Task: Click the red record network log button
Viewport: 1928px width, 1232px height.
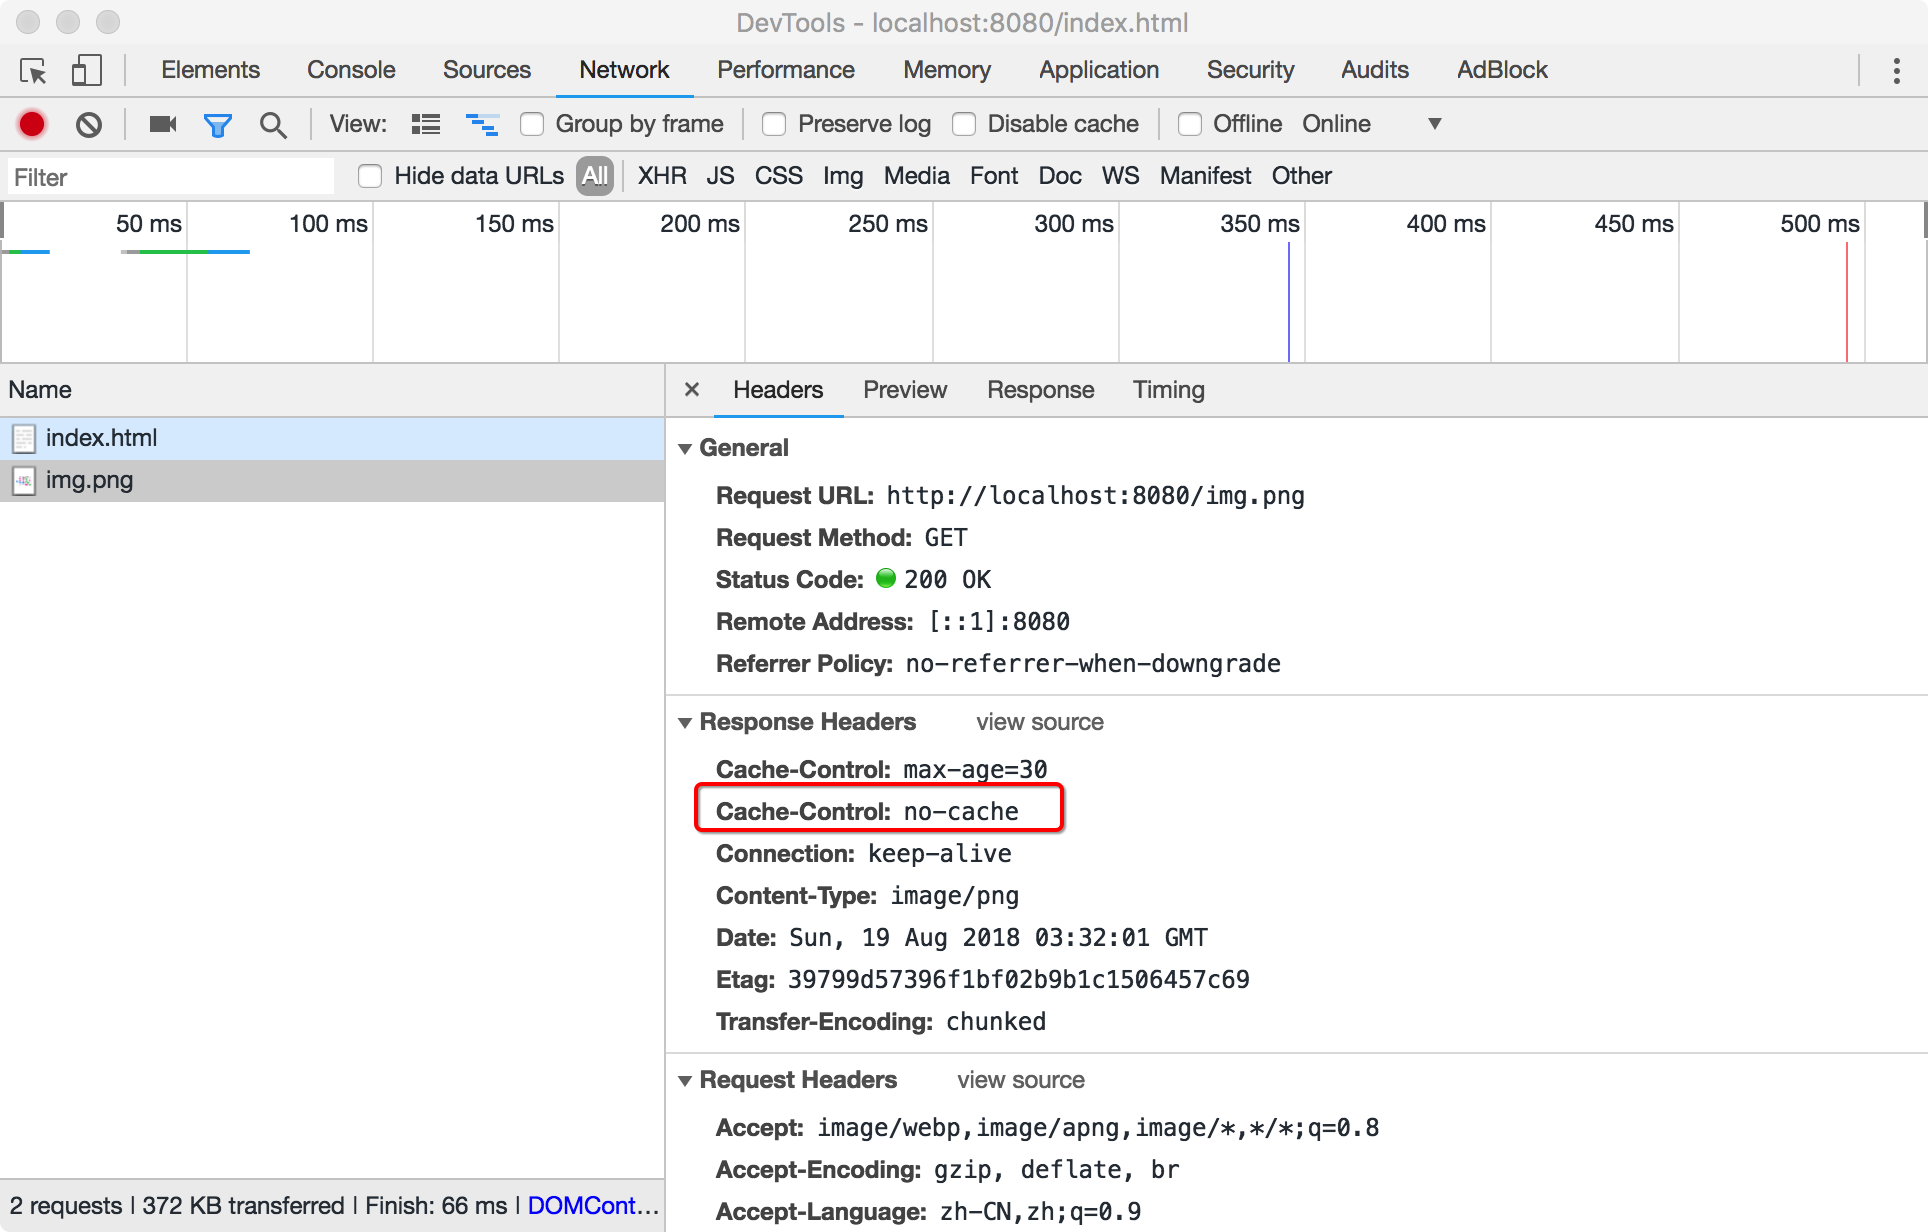Action: [32, 124]
